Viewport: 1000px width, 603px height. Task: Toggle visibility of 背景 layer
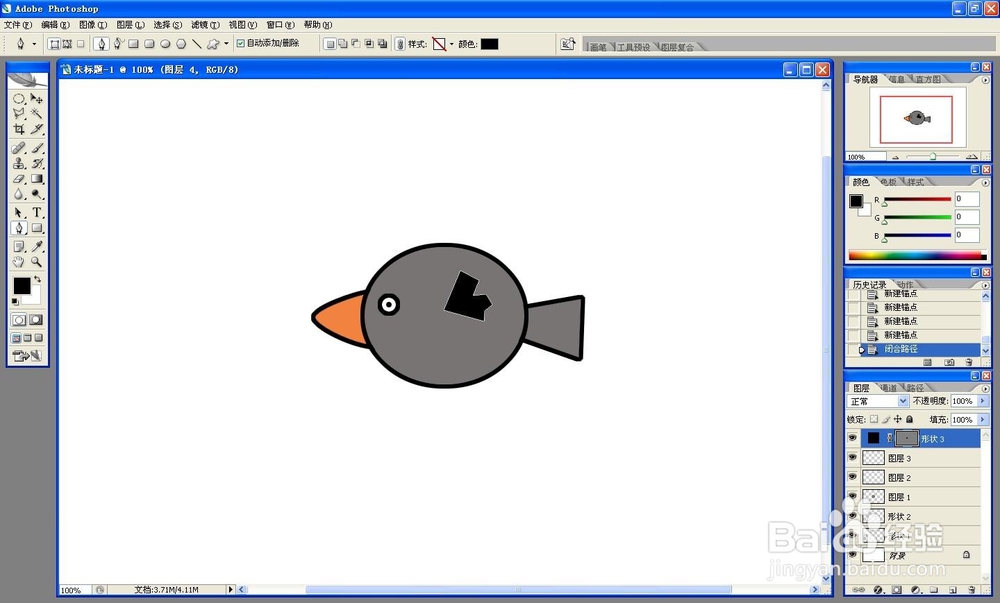coord(853,555)
